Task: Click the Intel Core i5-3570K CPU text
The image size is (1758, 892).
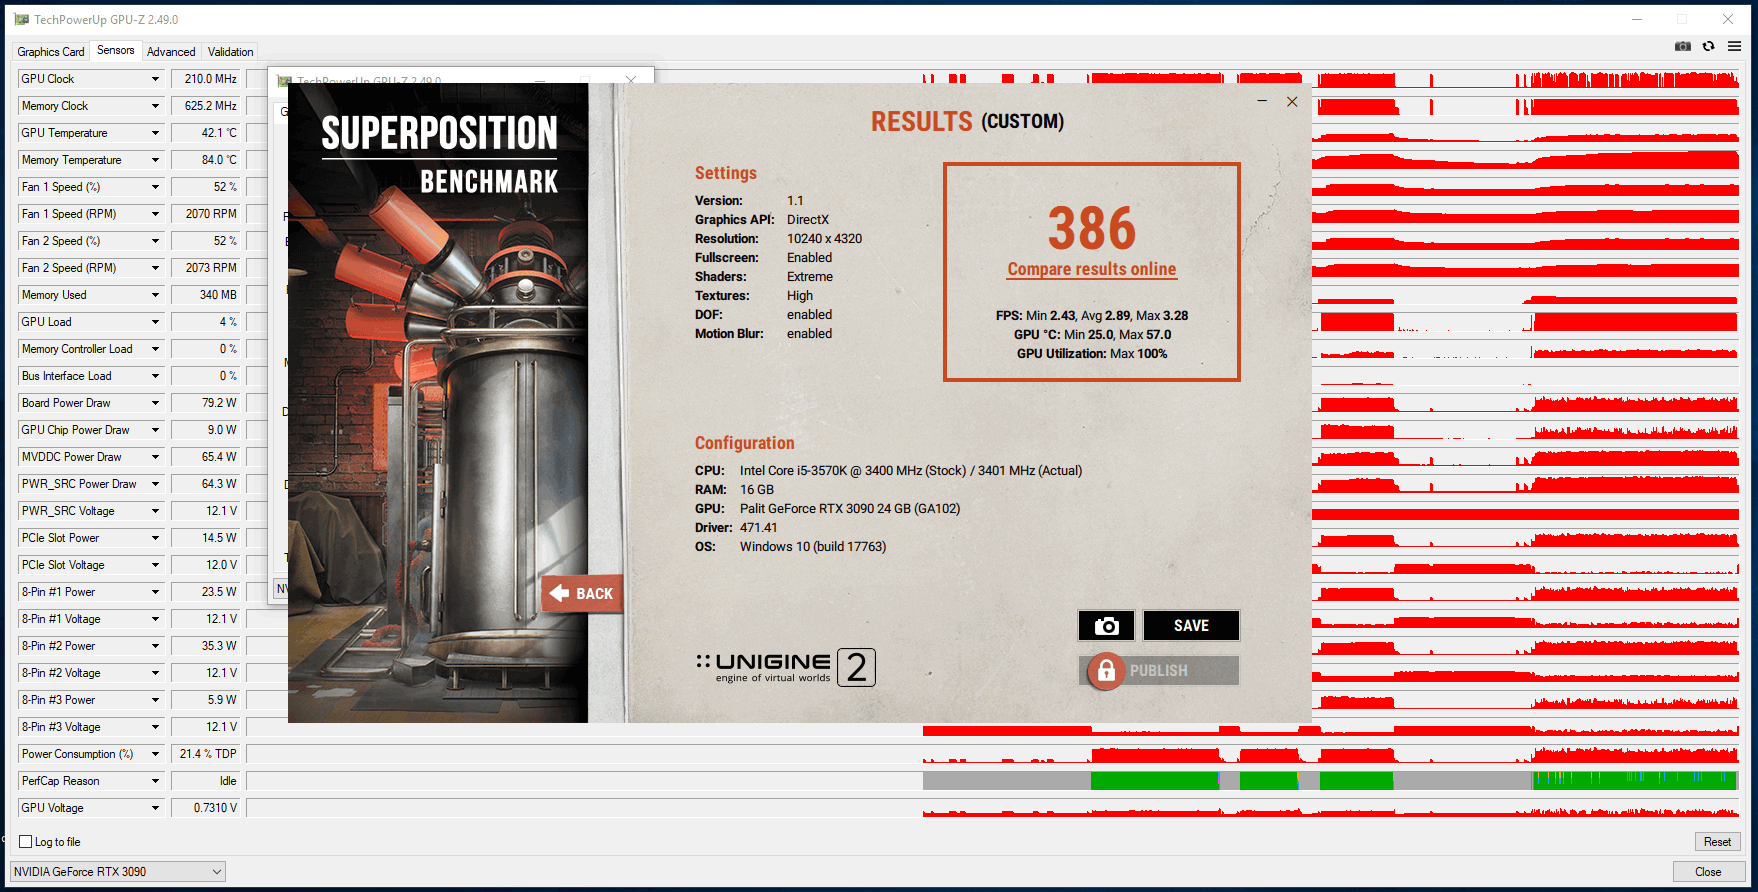Action: [x=911, y=471]
